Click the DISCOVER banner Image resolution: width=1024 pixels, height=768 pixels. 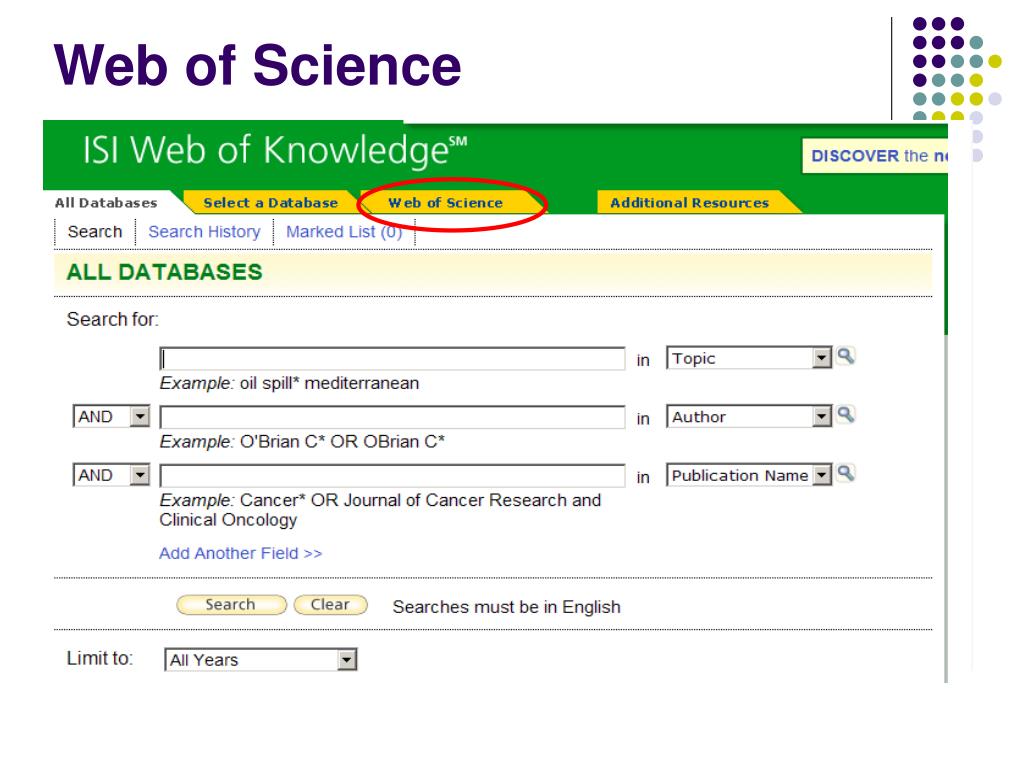874,155
